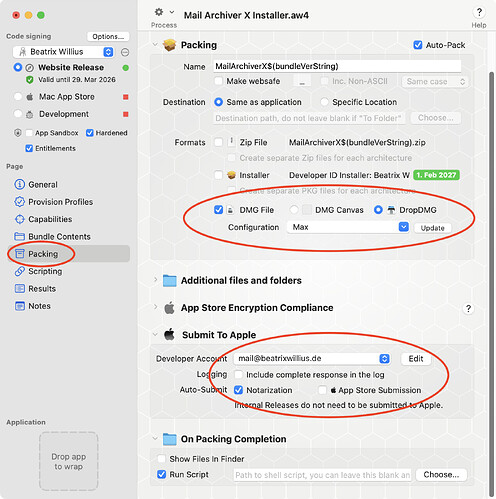Open the Results page
Image resolution: width=496 pixels, height=499 pixels.
tap(35, 288)
